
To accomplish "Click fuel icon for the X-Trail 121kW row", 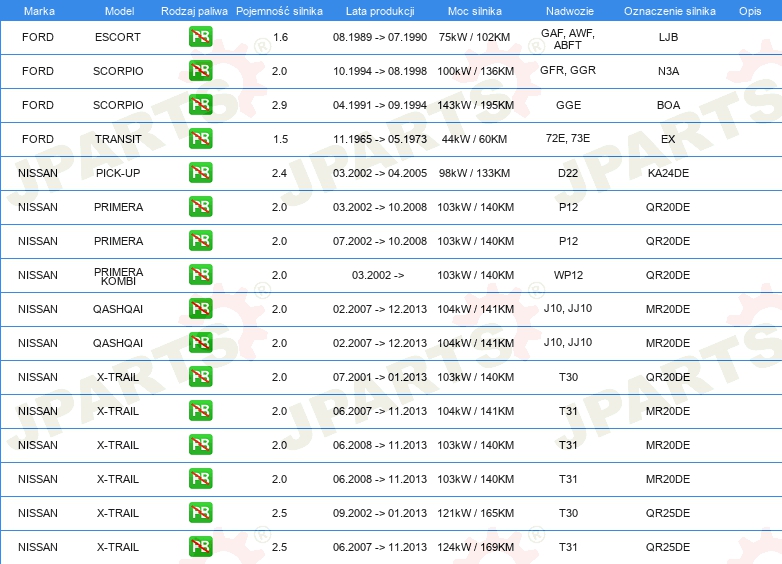I will 200,513.
